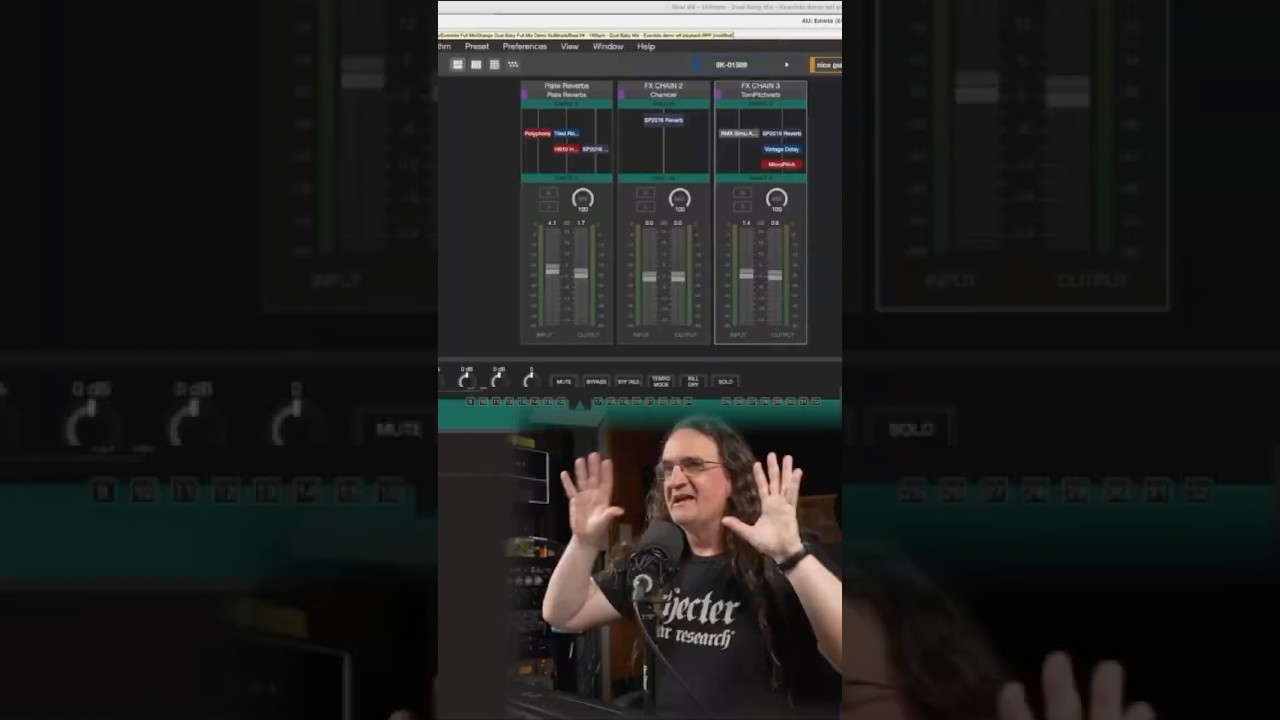
Task: Click the rightmost bottom knob labeled 0
Action: click(530, 380)
